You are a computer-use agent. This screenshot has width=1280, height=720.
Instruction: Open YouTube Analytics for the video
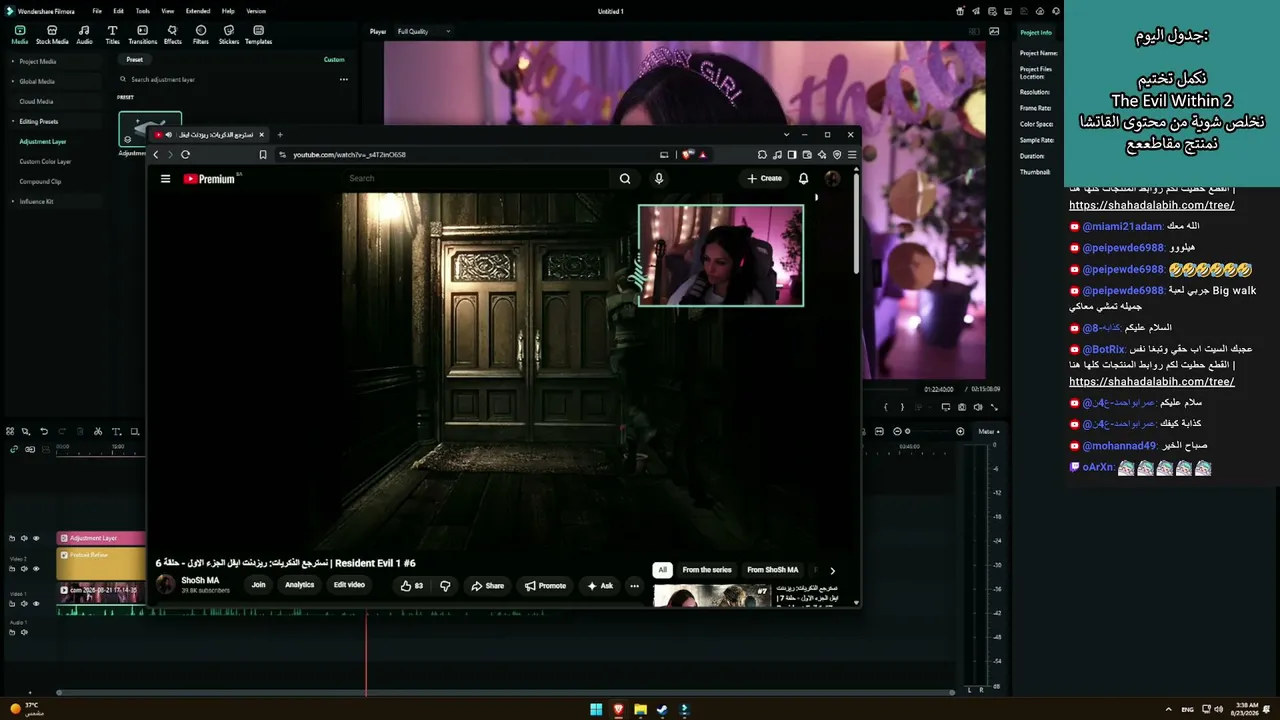click(300, 585)
